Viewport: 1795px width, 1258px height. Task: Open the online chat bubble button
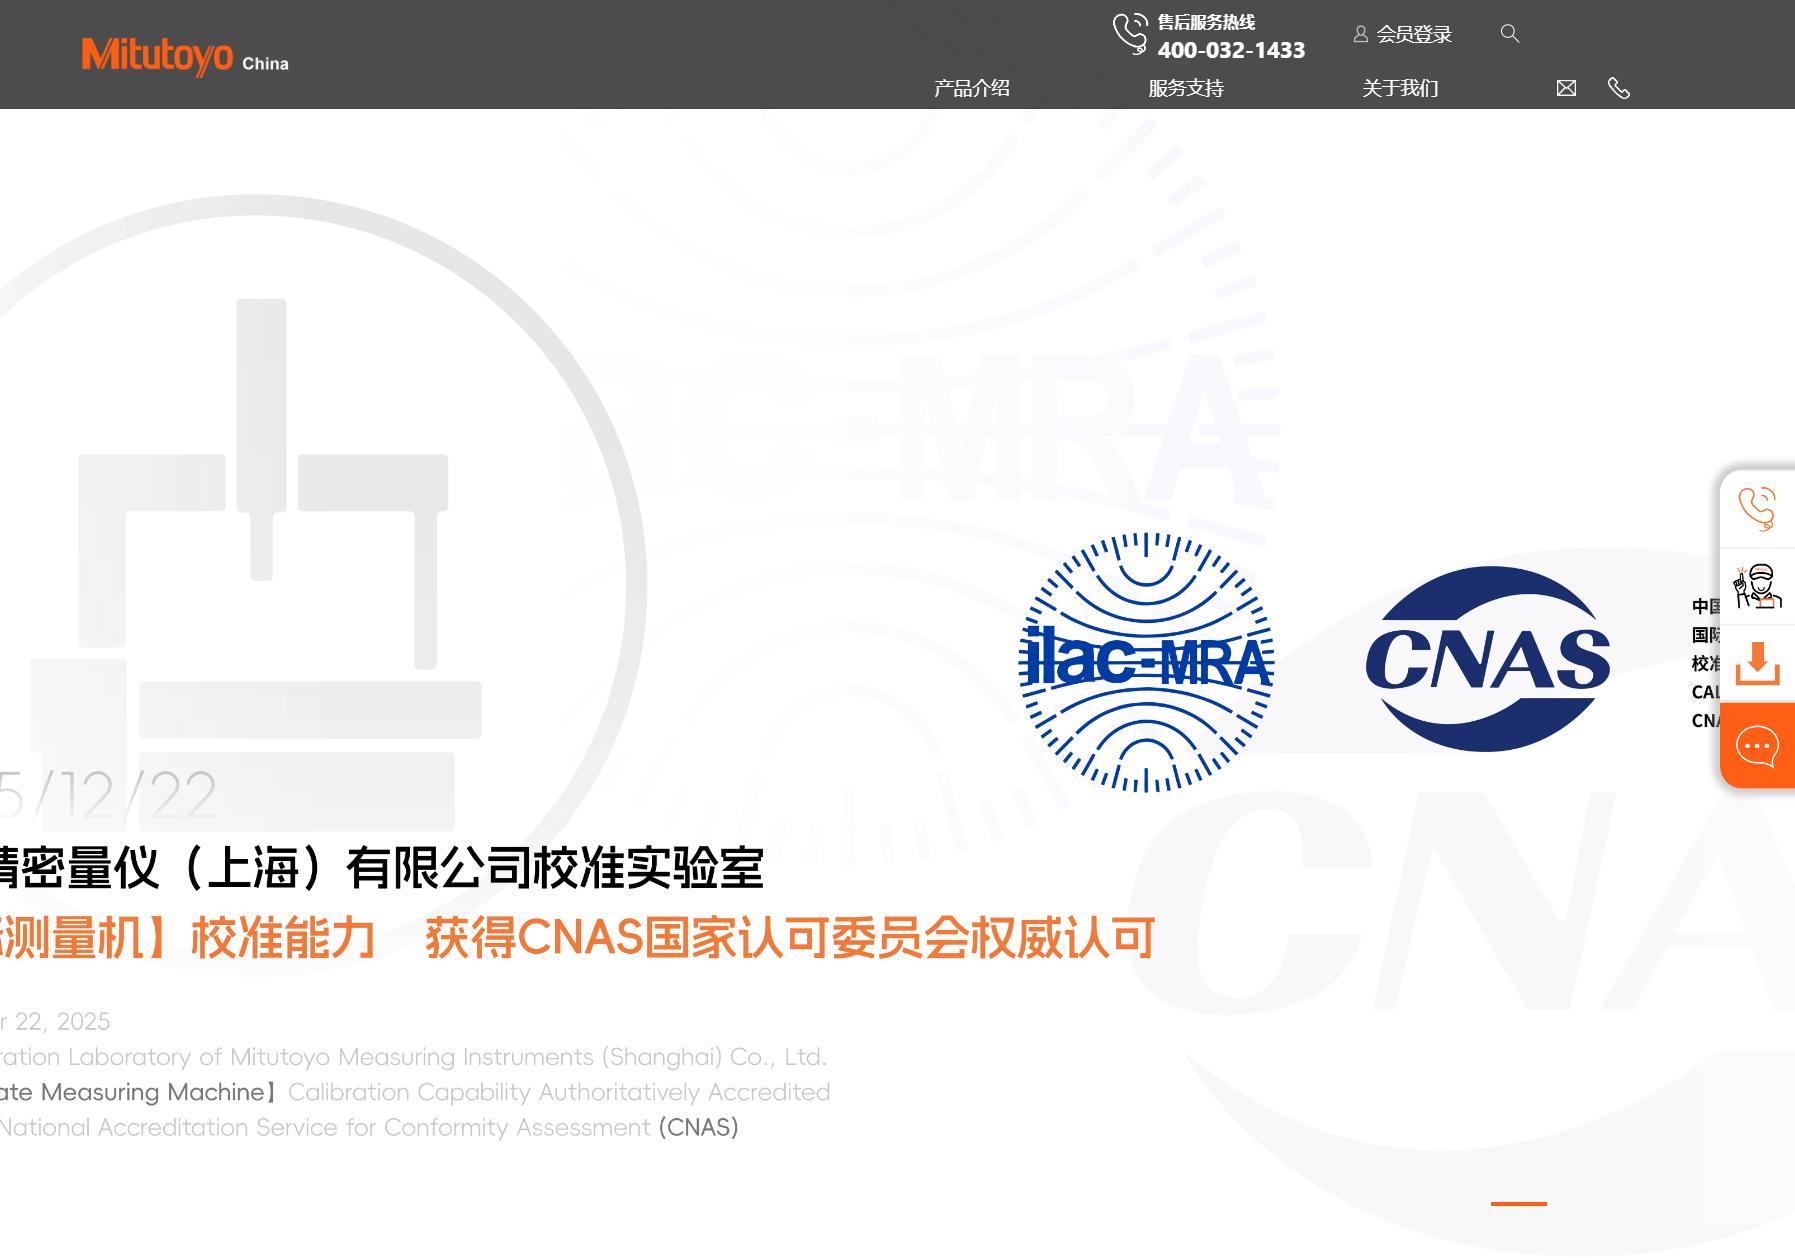(x=1757, y=746)
